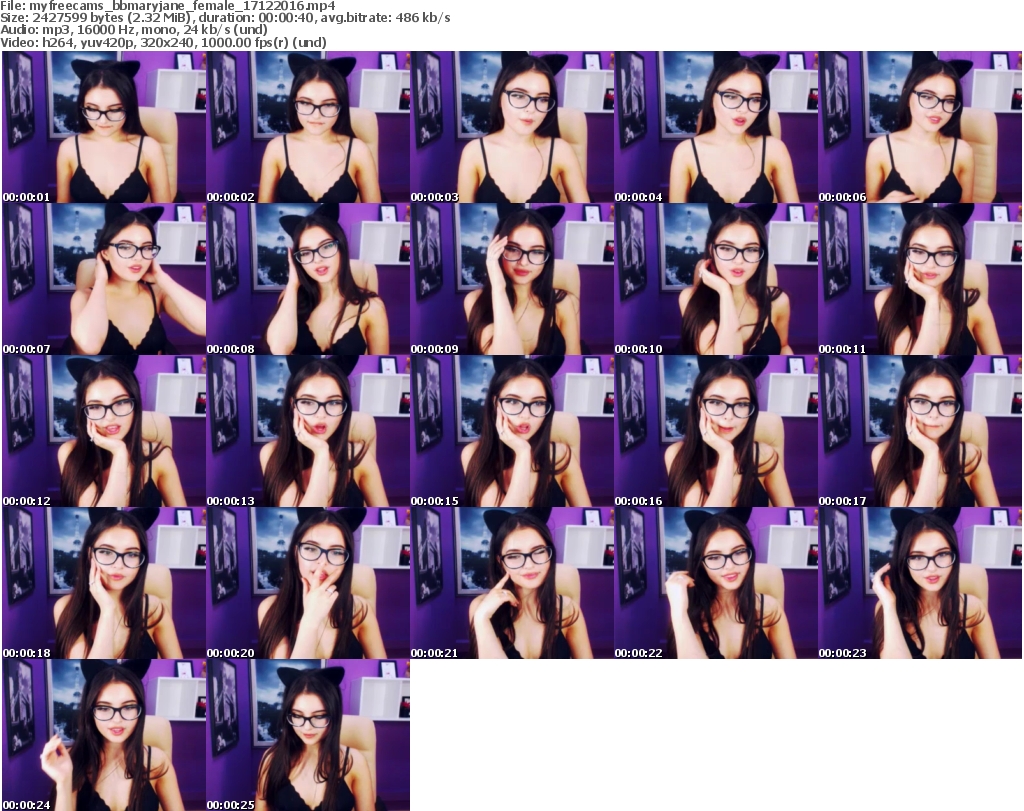Open the thumbnail at 00:00:20

[x=308, y=584]
